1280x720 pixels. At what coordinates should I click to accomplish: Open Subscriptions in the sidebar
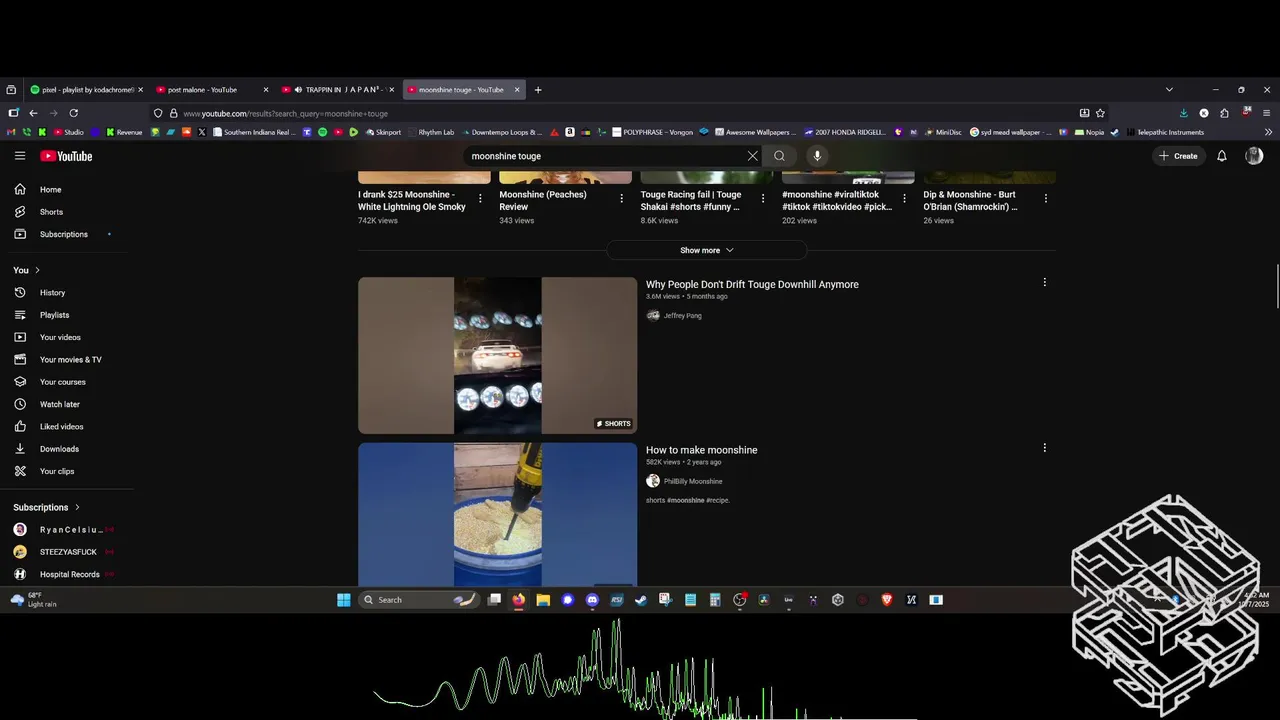tap(66, 234)
